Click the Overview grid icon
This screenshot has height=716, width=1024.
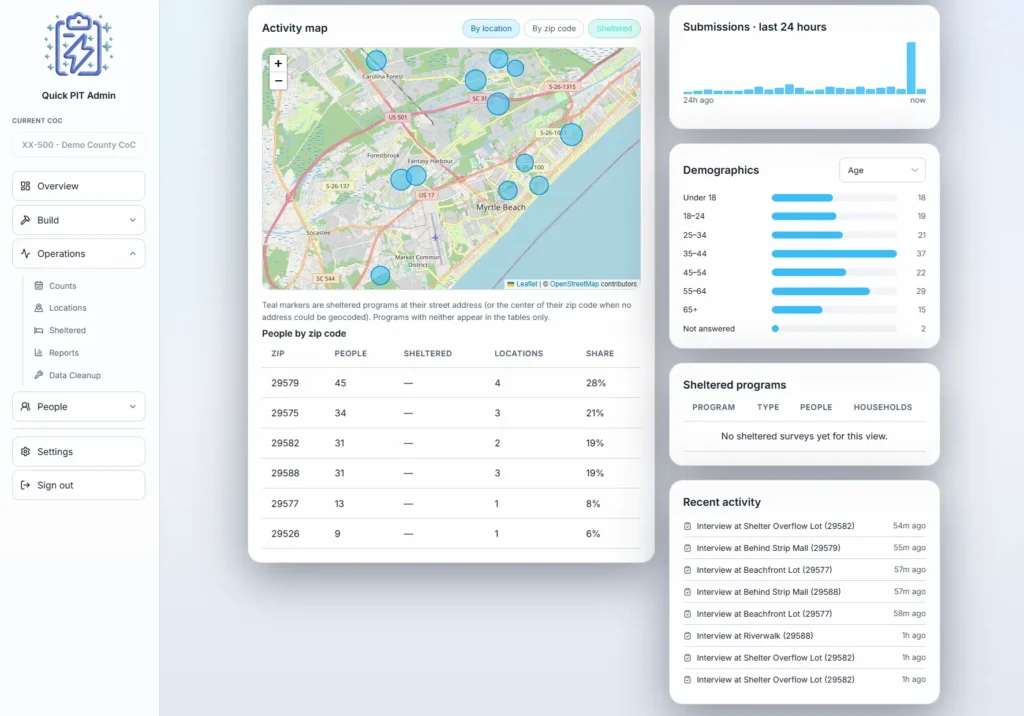pyautogui.click(x=25, y=186)
